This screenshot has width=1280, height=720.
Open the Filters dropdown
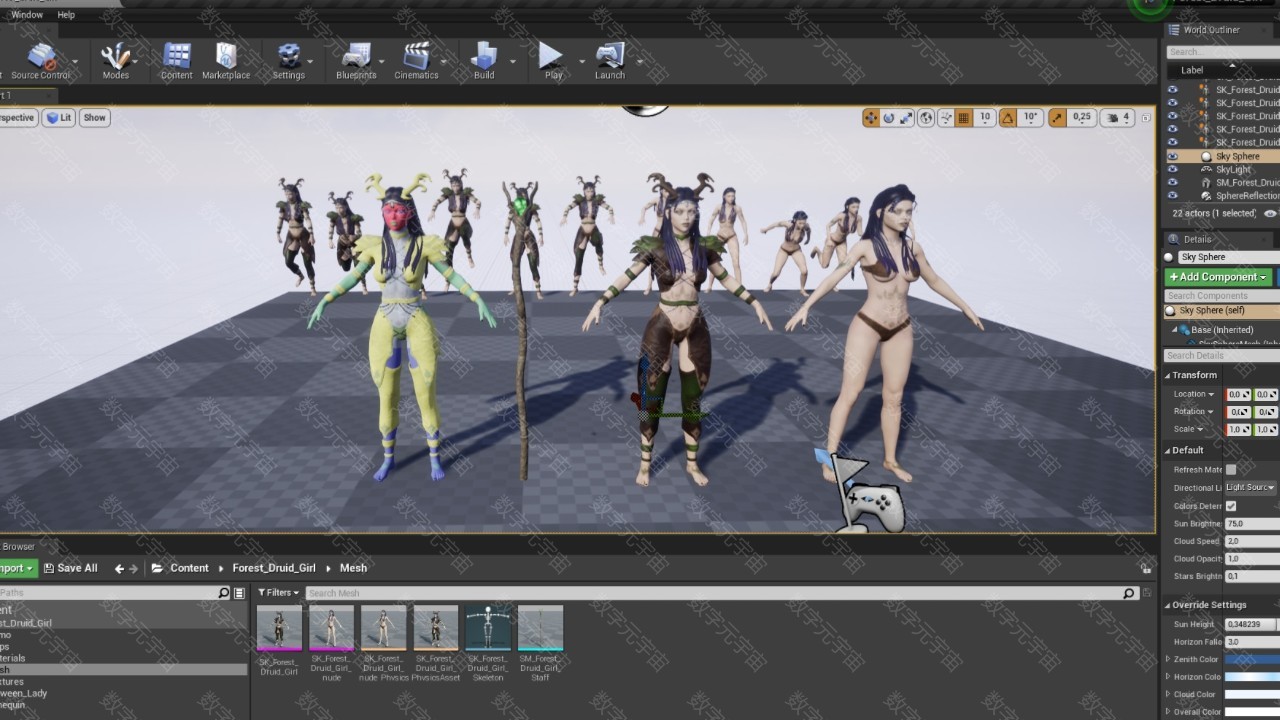[279, 593]
